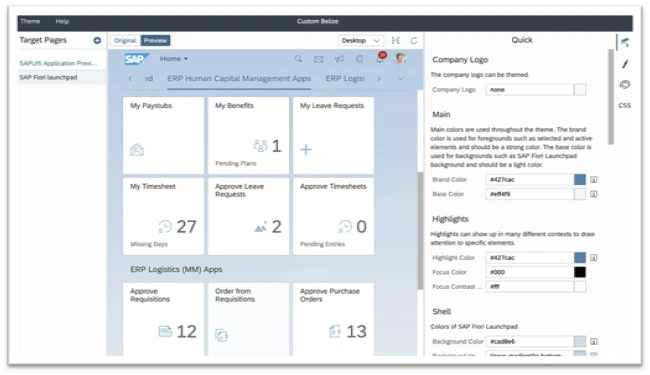
Task: Edit the Base Color hex field
Action: [530, 194]
